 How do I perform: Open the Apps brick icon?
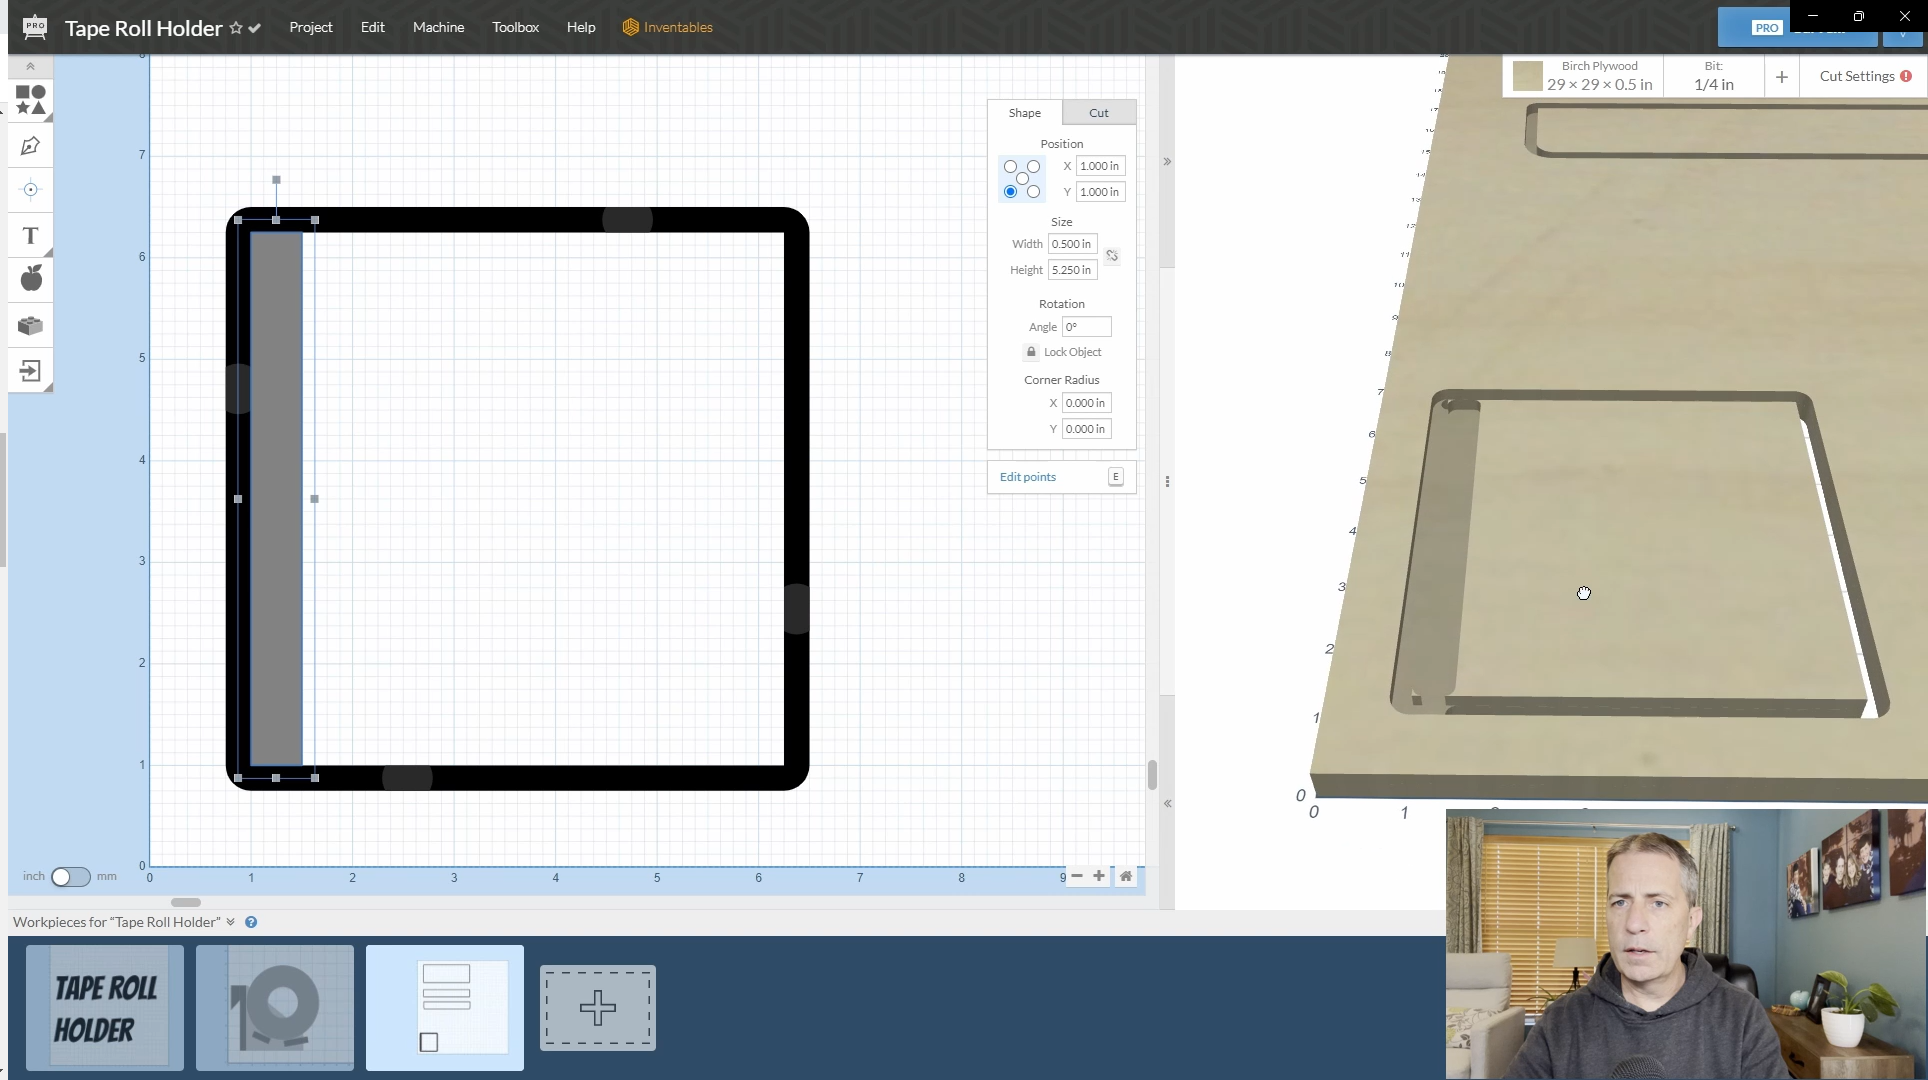(30, 325)
